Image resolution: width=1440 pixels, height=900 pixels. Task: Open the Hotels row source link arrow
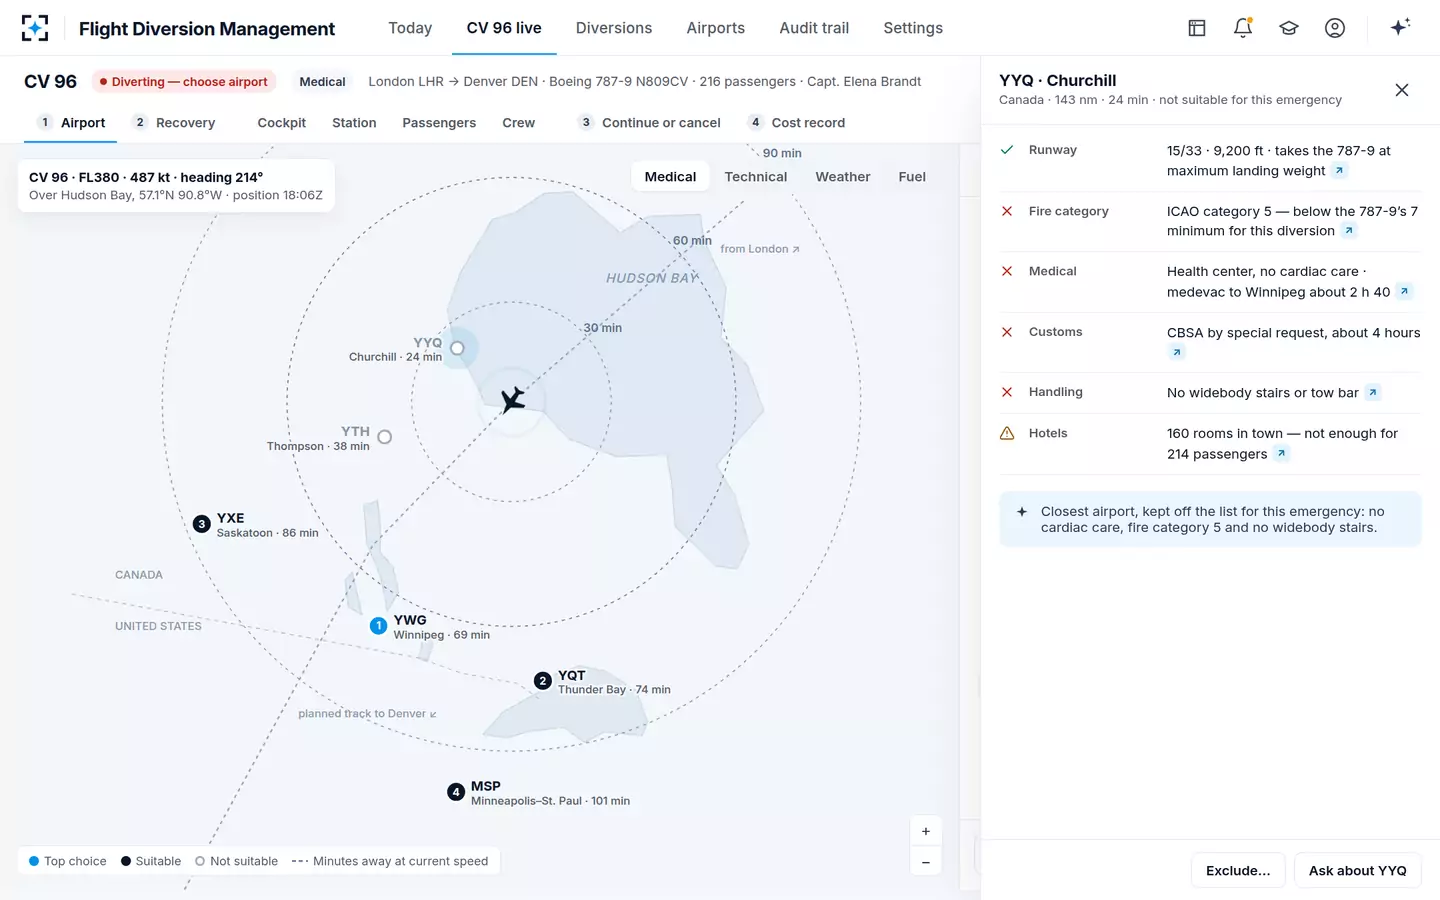click(1282, 454)
